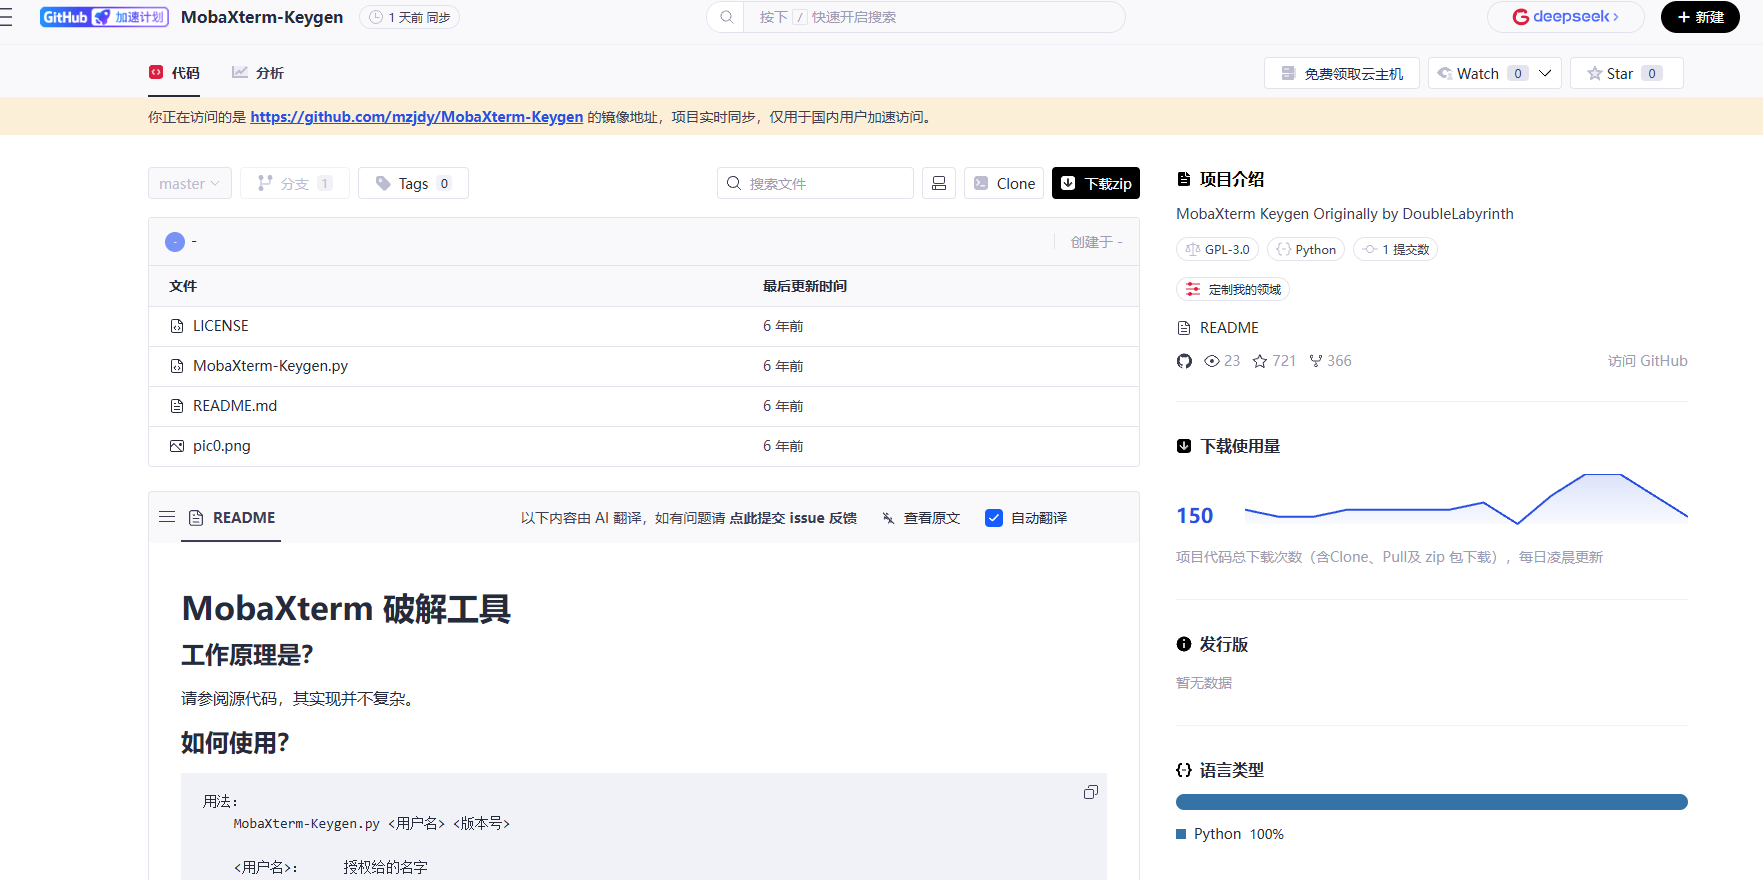Screen dimensions: 1763x880
Task: Click the GPL-3.0 license badge
Action: coord(1217,249)
